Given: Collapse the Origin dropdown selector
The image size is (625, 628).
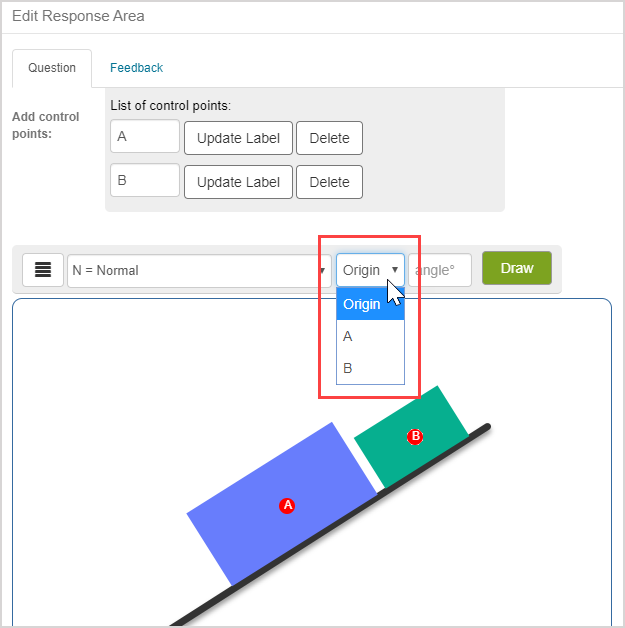Looking at the screenshot, I should [370, 270].
